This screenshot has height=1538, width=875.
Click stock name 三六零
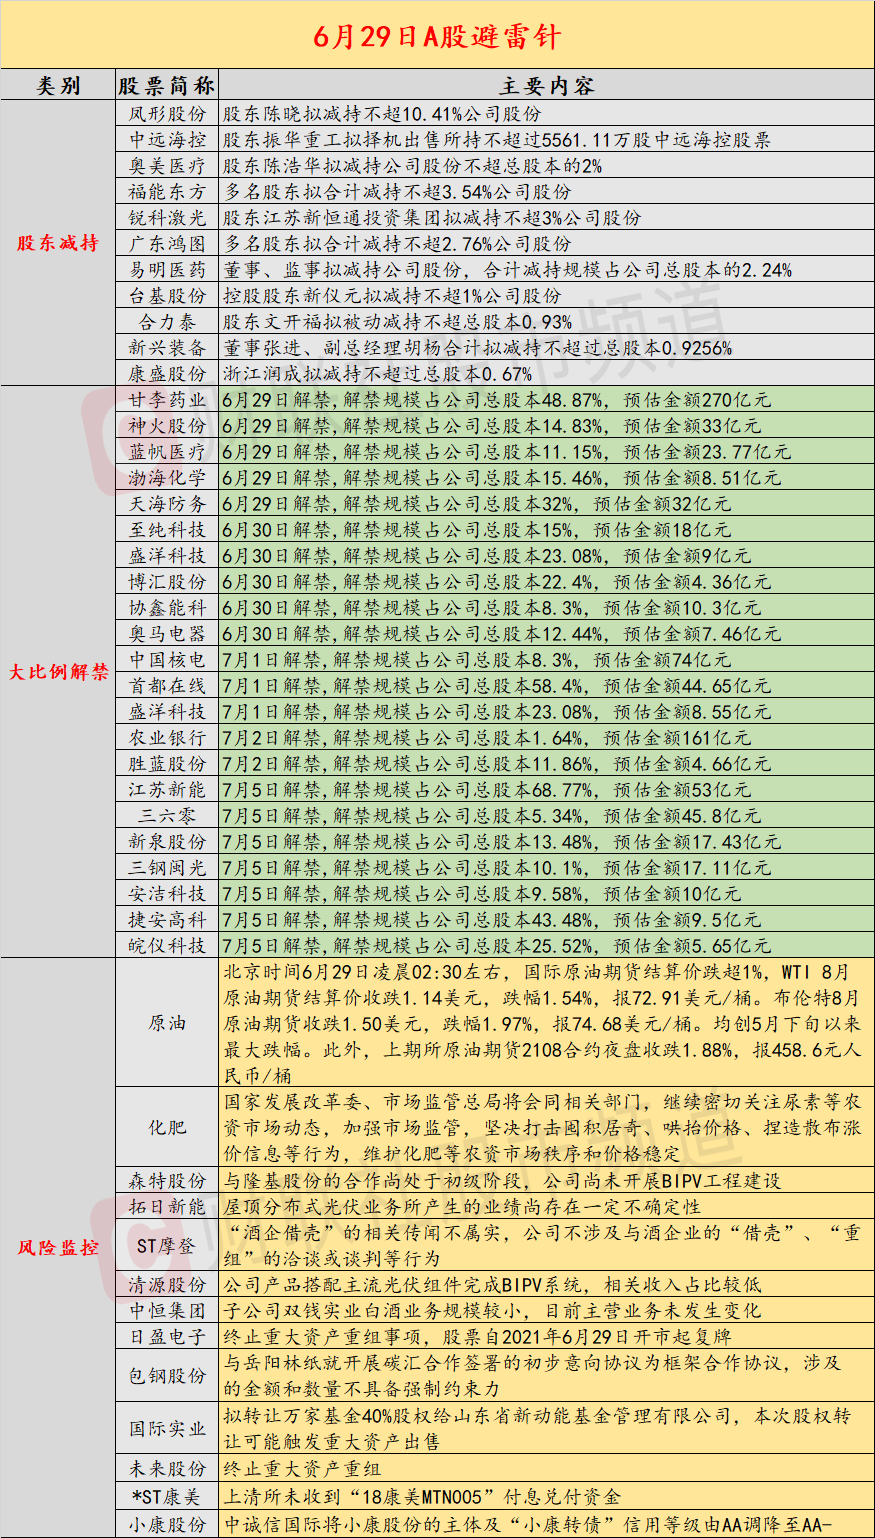point(167,816)
